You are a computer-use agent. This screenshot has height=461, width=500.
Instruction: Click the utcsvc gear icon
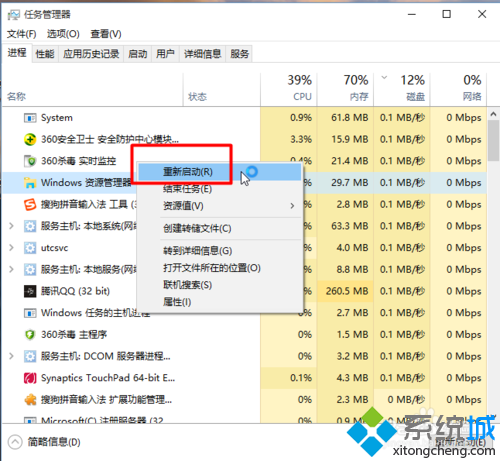tap(30, 248)
